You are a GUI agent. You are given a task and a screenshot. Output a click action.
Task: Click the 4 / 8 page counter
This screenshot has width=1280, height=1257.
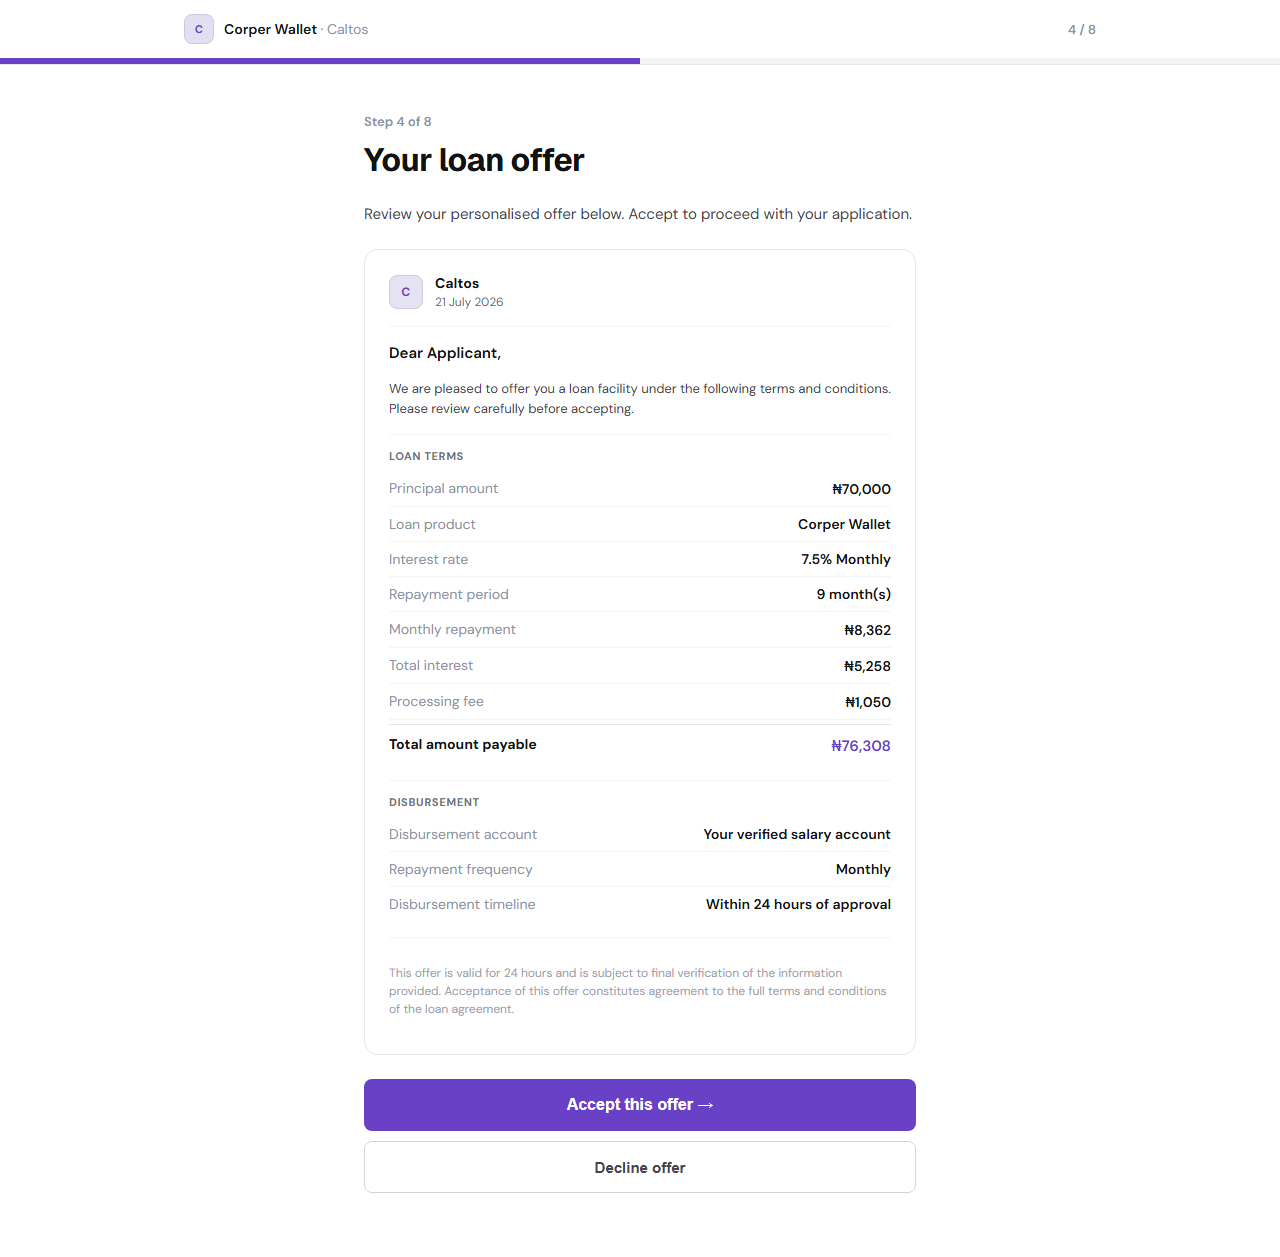coord(1082,29)
